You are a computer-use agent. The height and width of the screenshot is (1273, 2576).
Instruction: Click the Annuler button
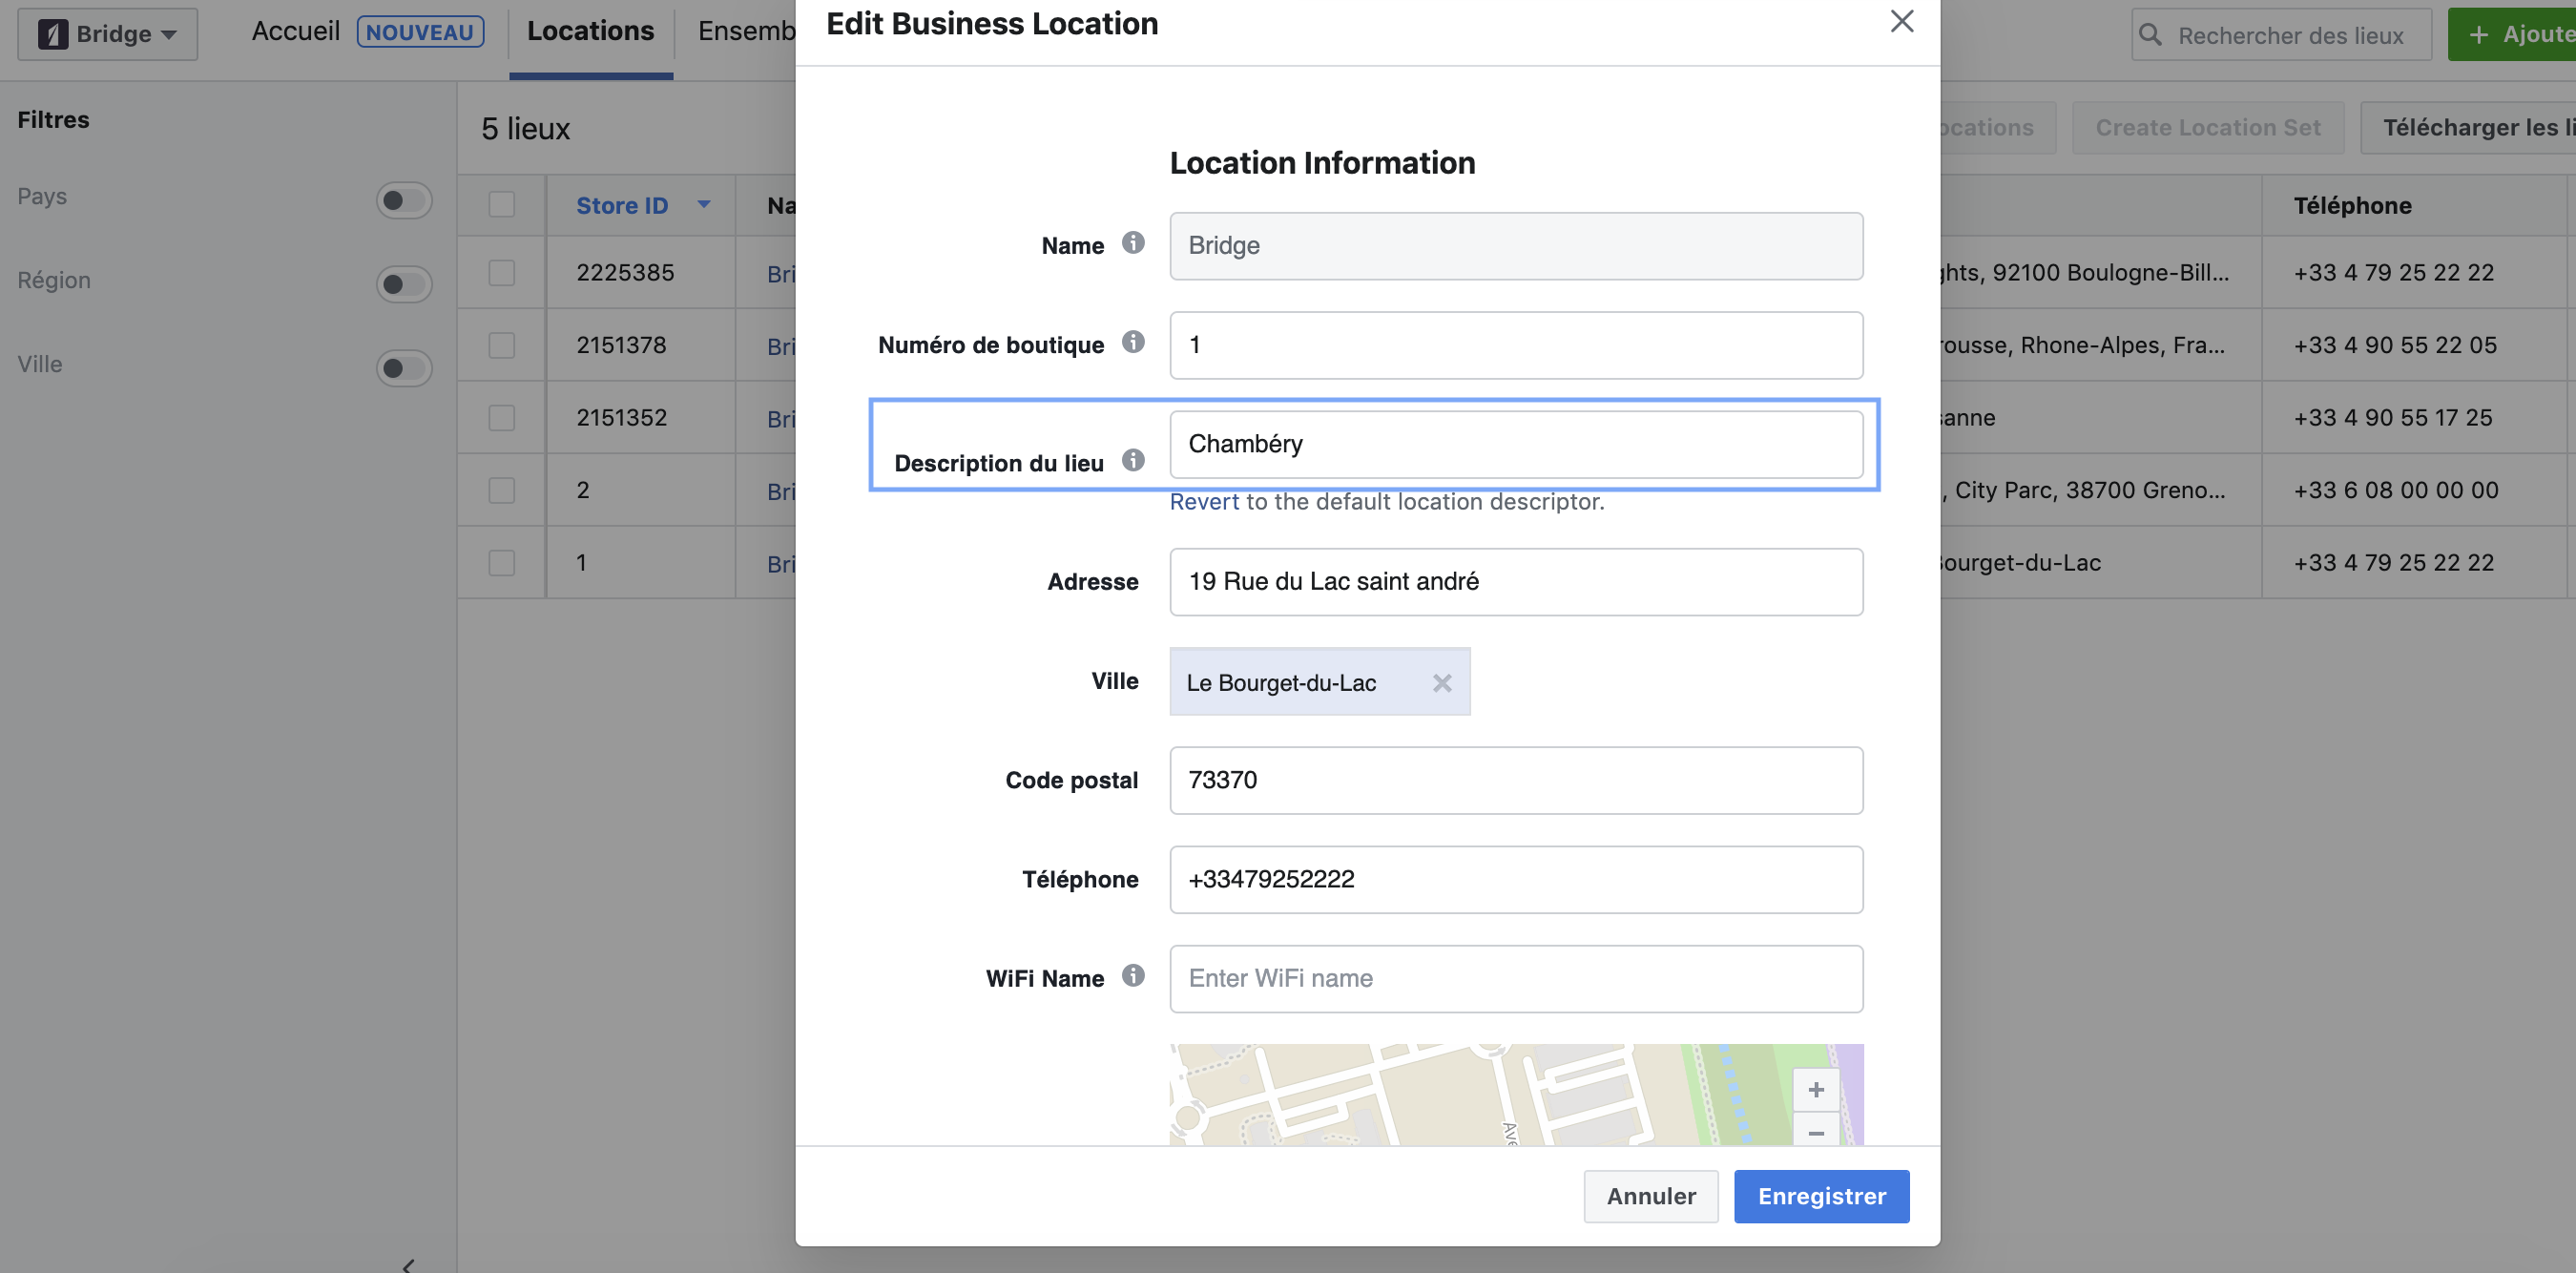pyautogui.click(x=1651, y=1196)
